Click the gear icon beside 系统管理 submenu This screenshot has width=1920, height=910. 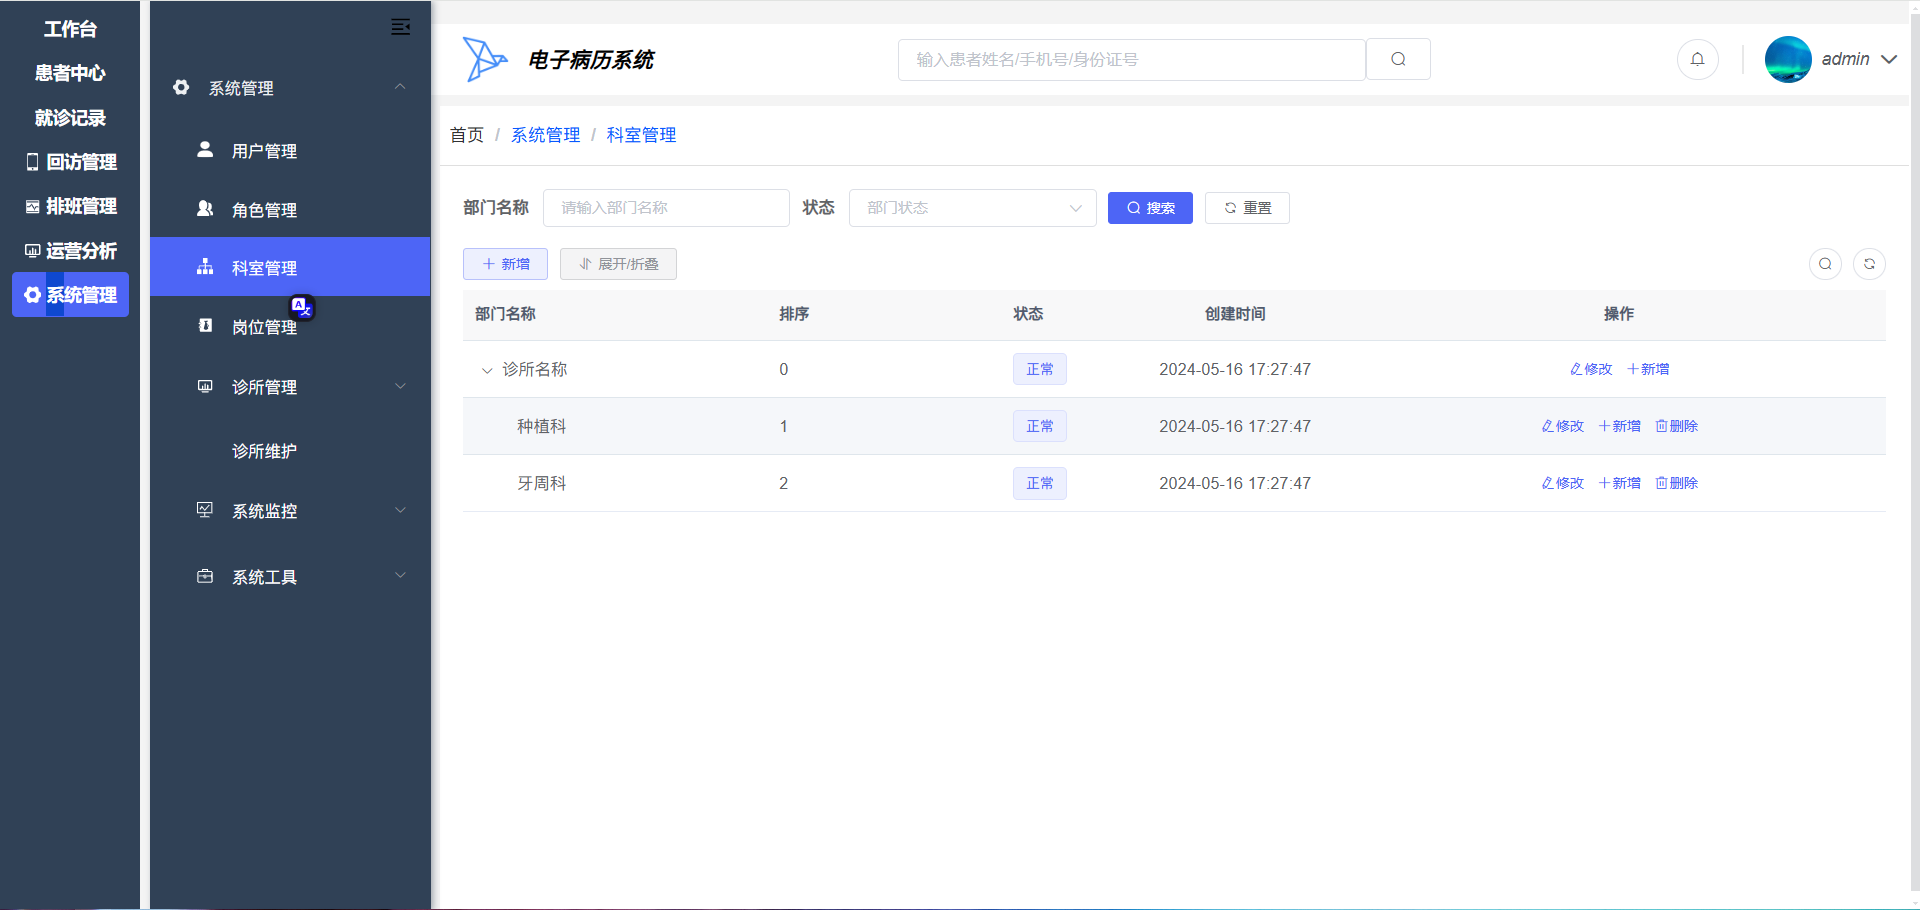pyautogui.click(x=181, y=88)
